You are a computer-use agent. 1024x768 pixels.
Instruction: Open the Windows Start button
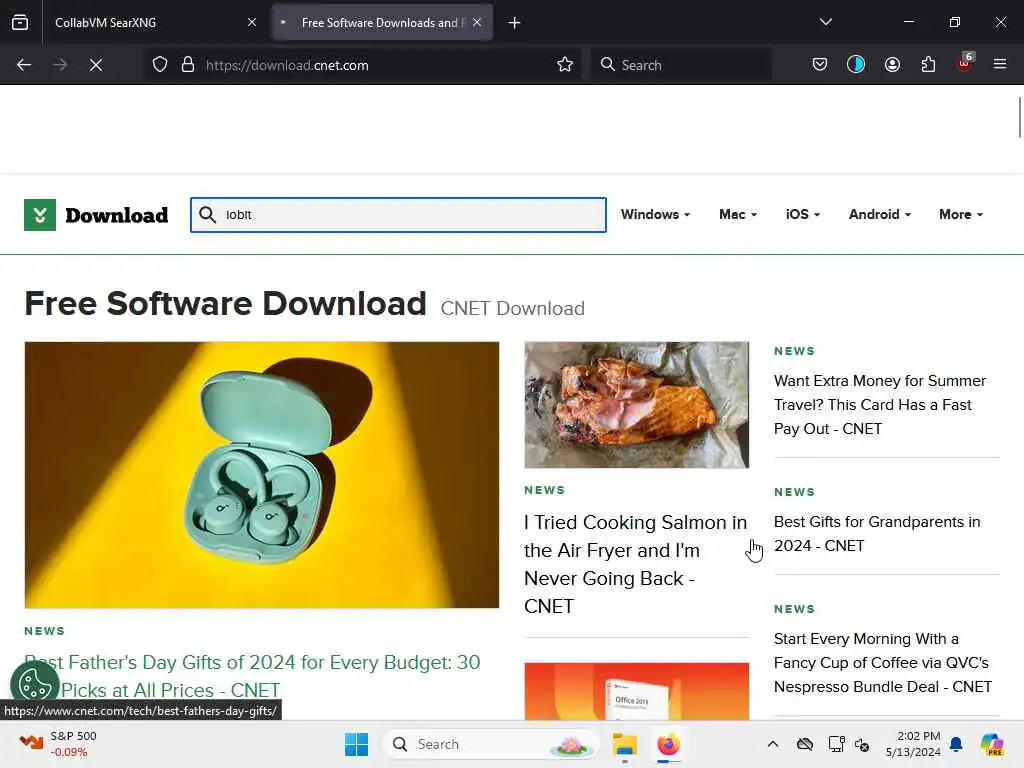pos(357,744)
